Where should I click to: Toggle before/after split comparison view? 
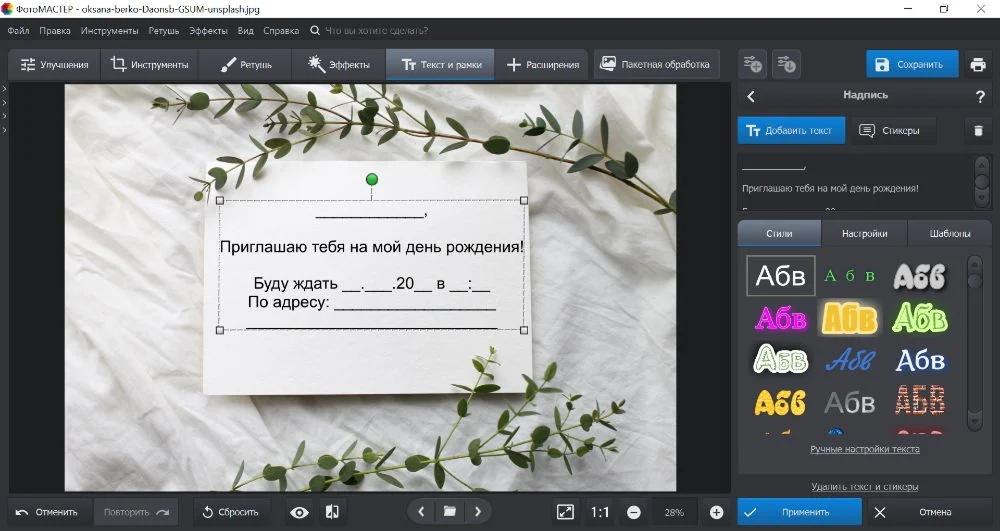333,512
